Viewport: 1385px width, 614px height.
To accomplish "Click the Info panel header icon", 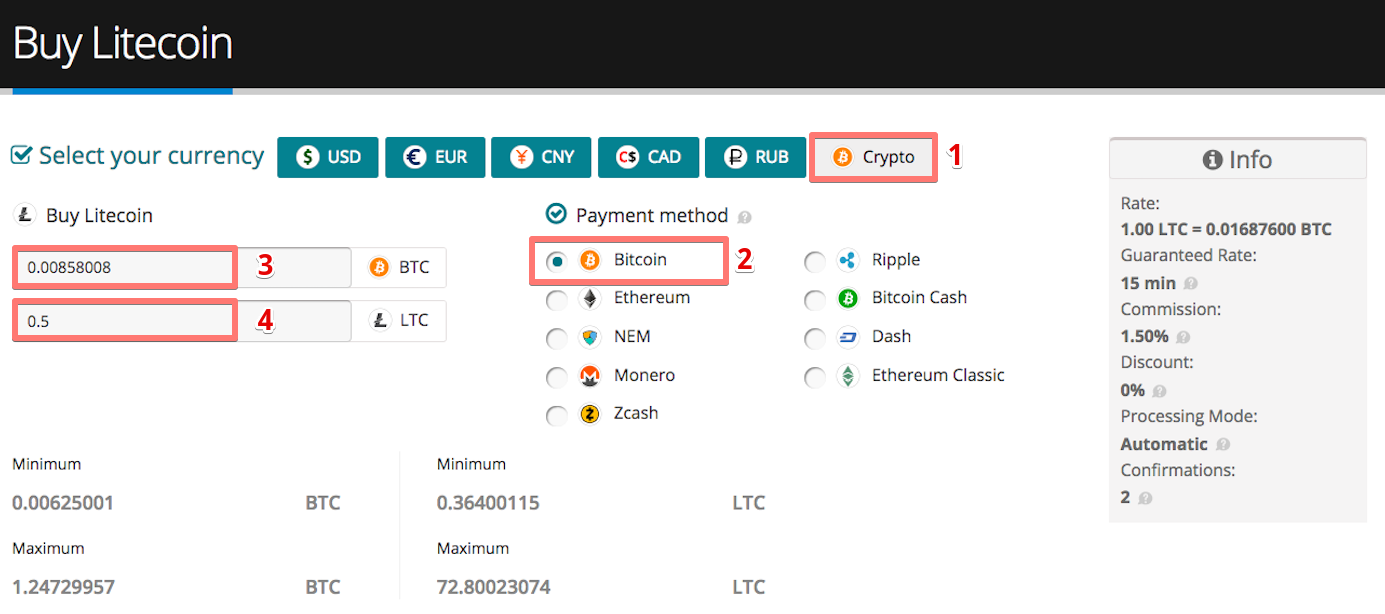I will (1213, 160).
